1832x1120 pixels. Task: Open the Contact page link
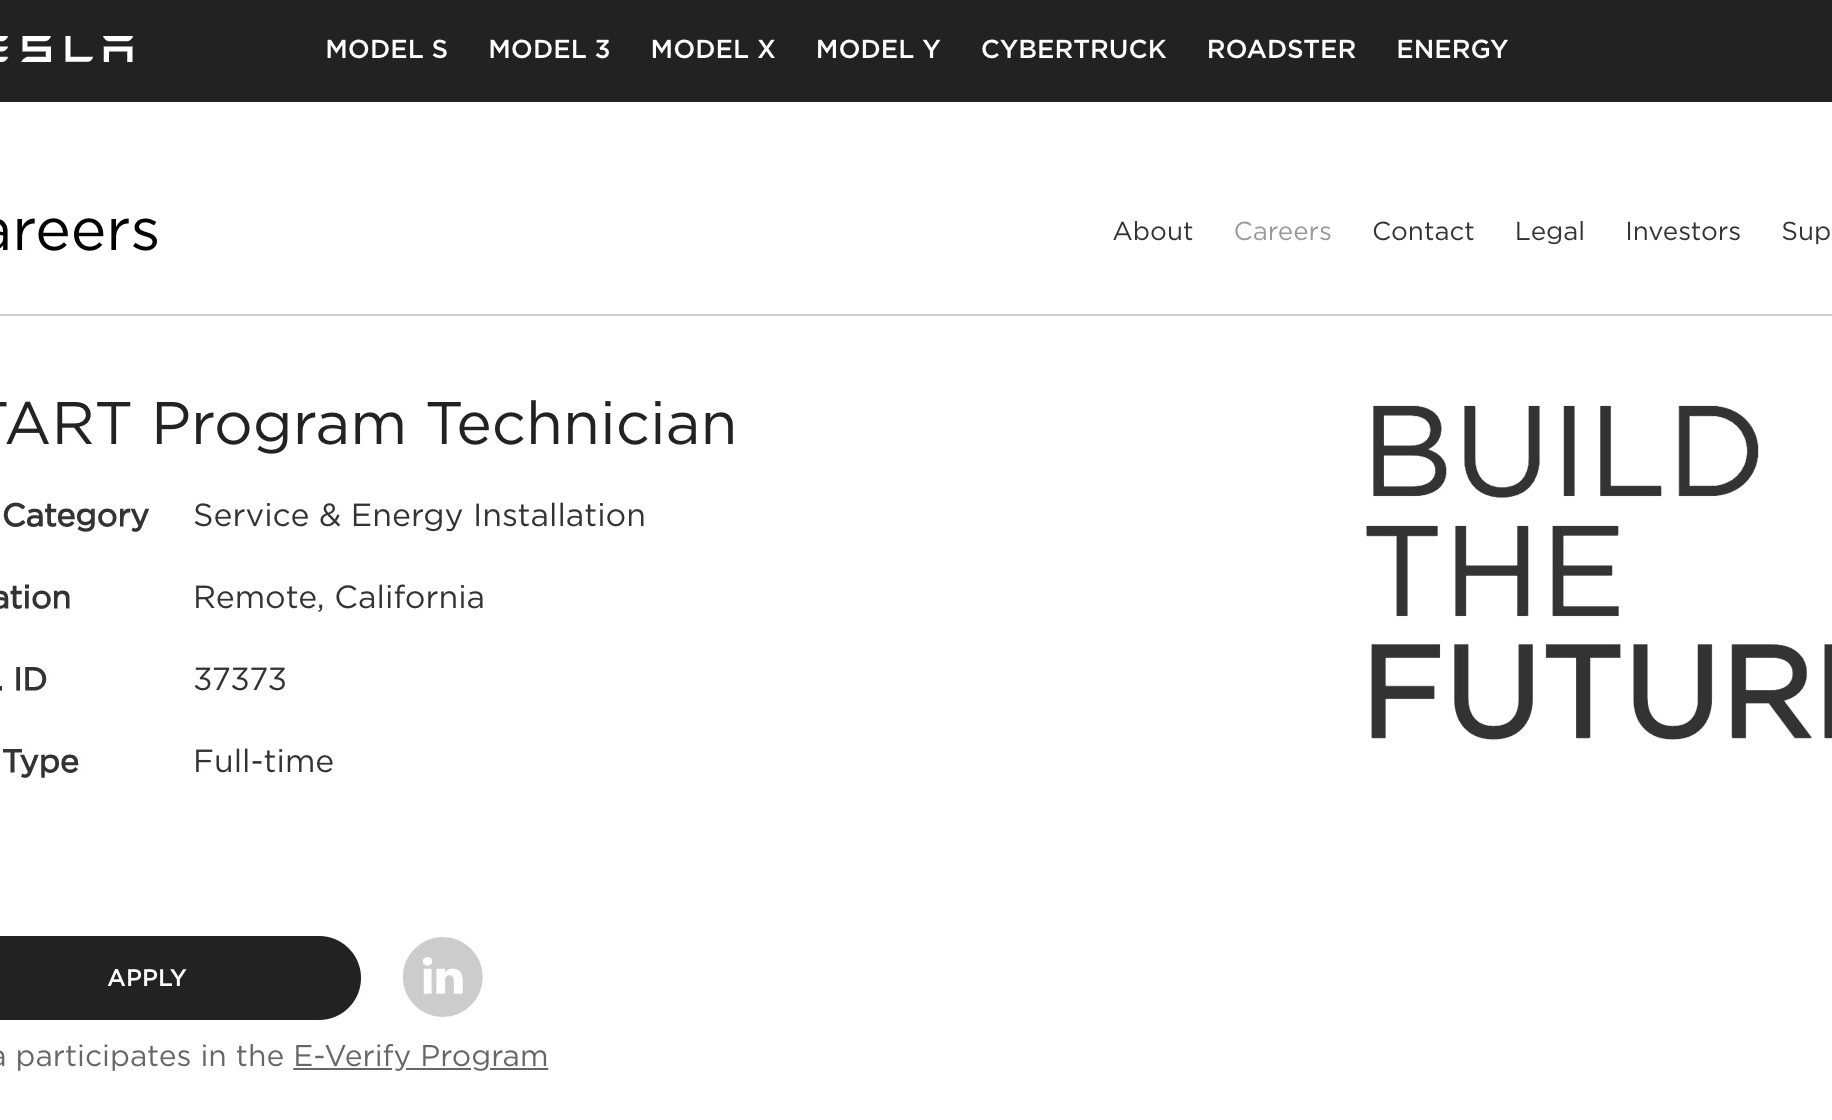point(1423,231)
